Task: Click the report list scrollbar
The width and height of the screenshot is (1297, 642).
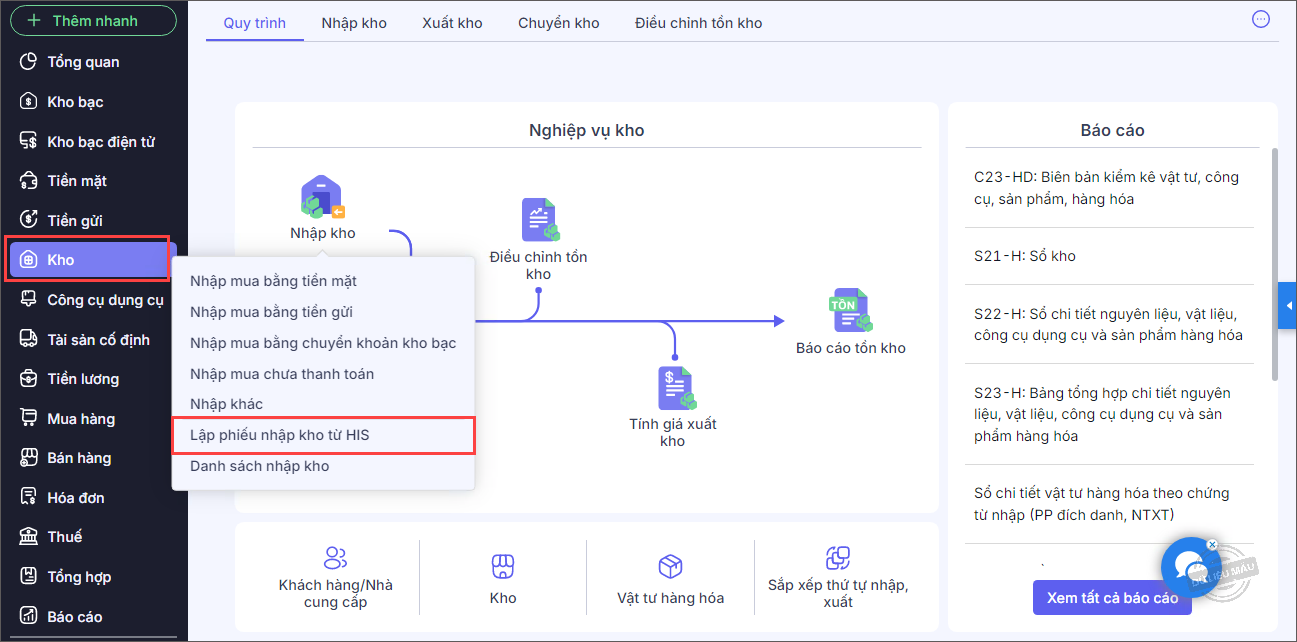Action: 1274,265
